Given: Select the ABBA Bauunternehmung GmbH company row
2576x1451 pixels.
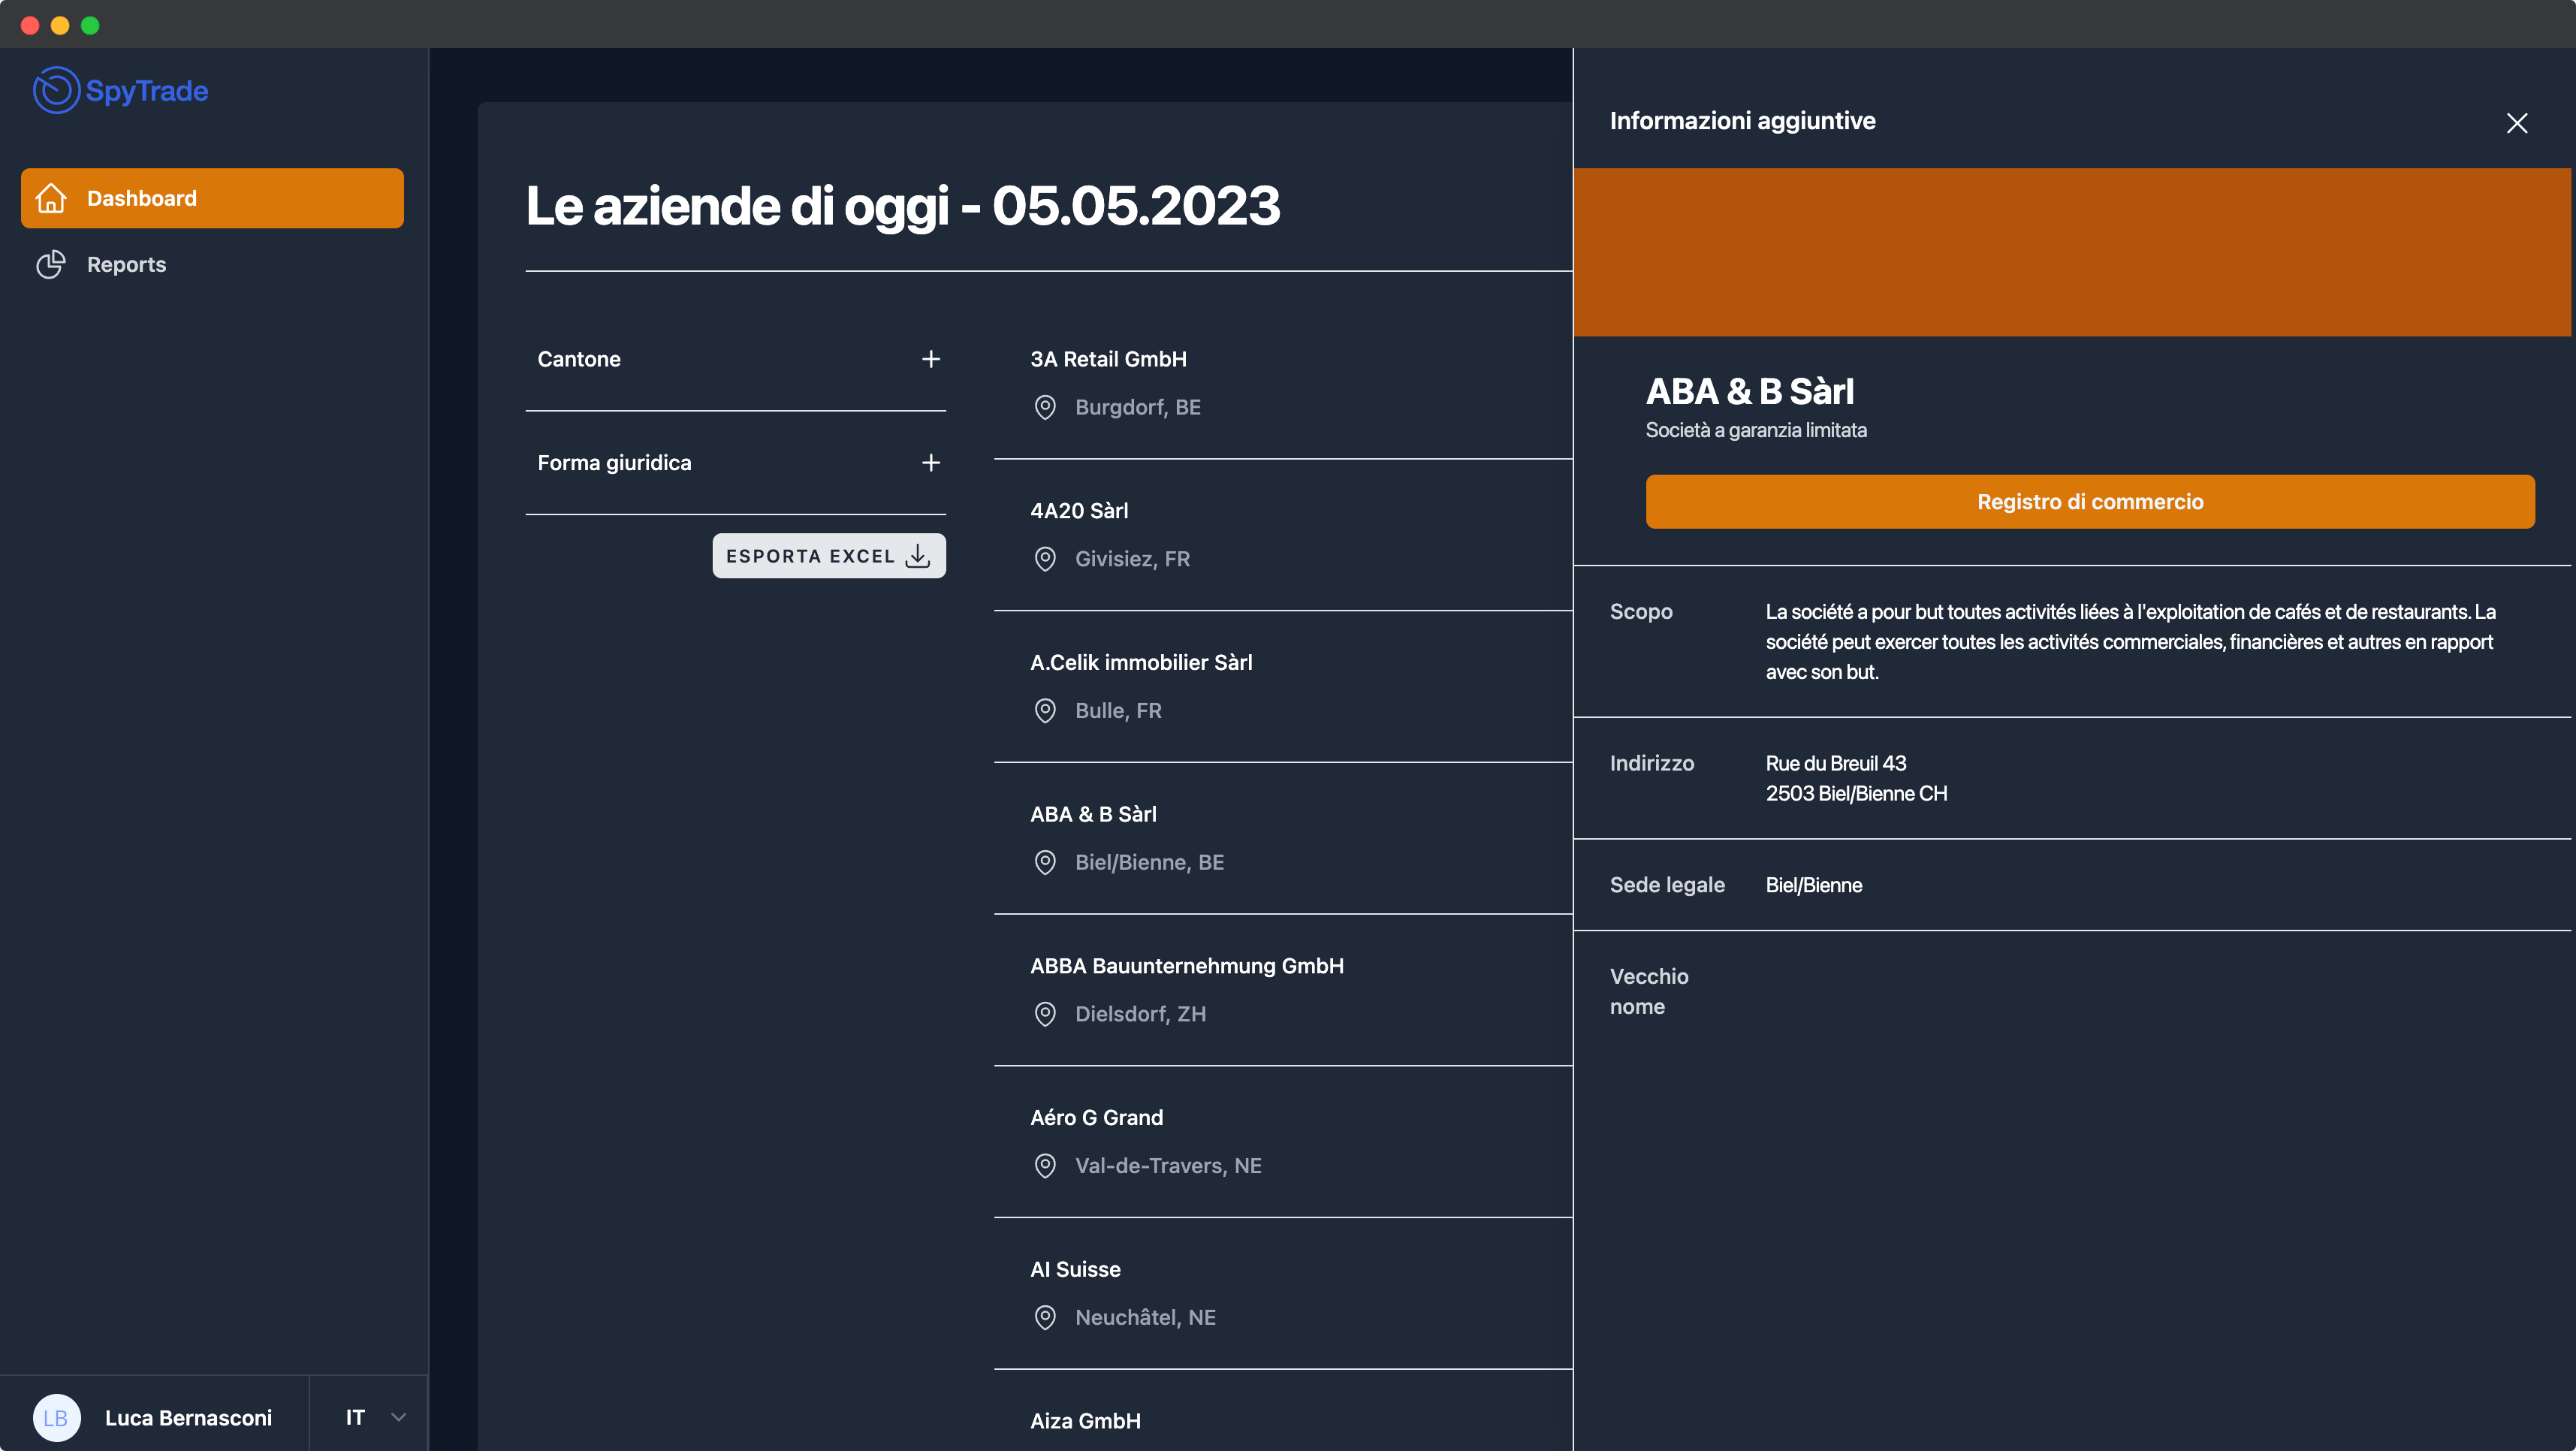Looking at the screenshot, I should pyautogui.click(x=1186, y=966).
